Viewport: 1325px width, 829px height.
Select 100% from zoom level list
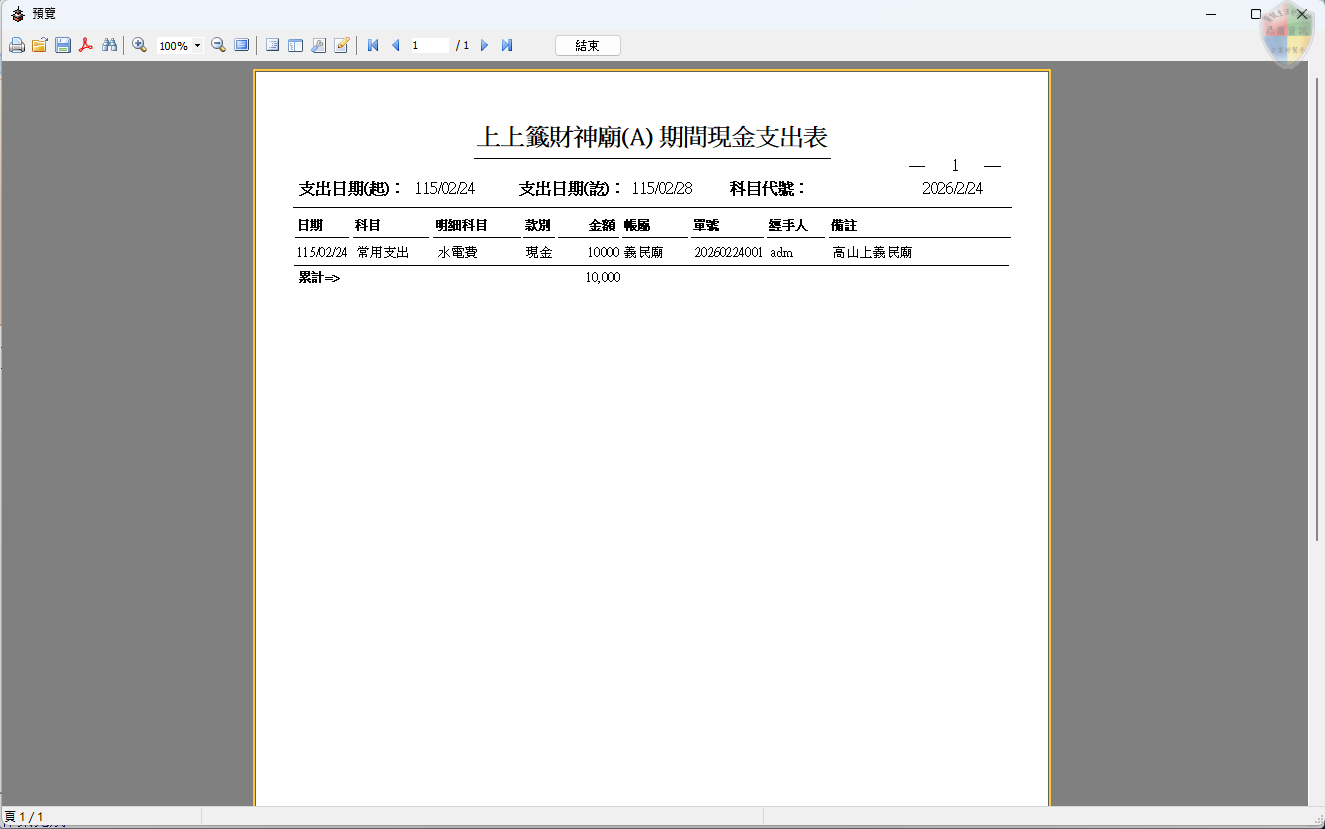[176, 45]
